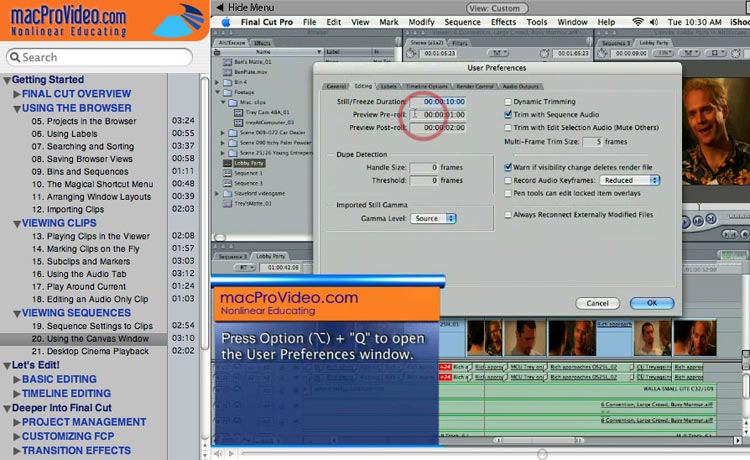Viewport: 750px width, 460px height.
Task: Click Hide Menu link
Action: pos(245,8)
